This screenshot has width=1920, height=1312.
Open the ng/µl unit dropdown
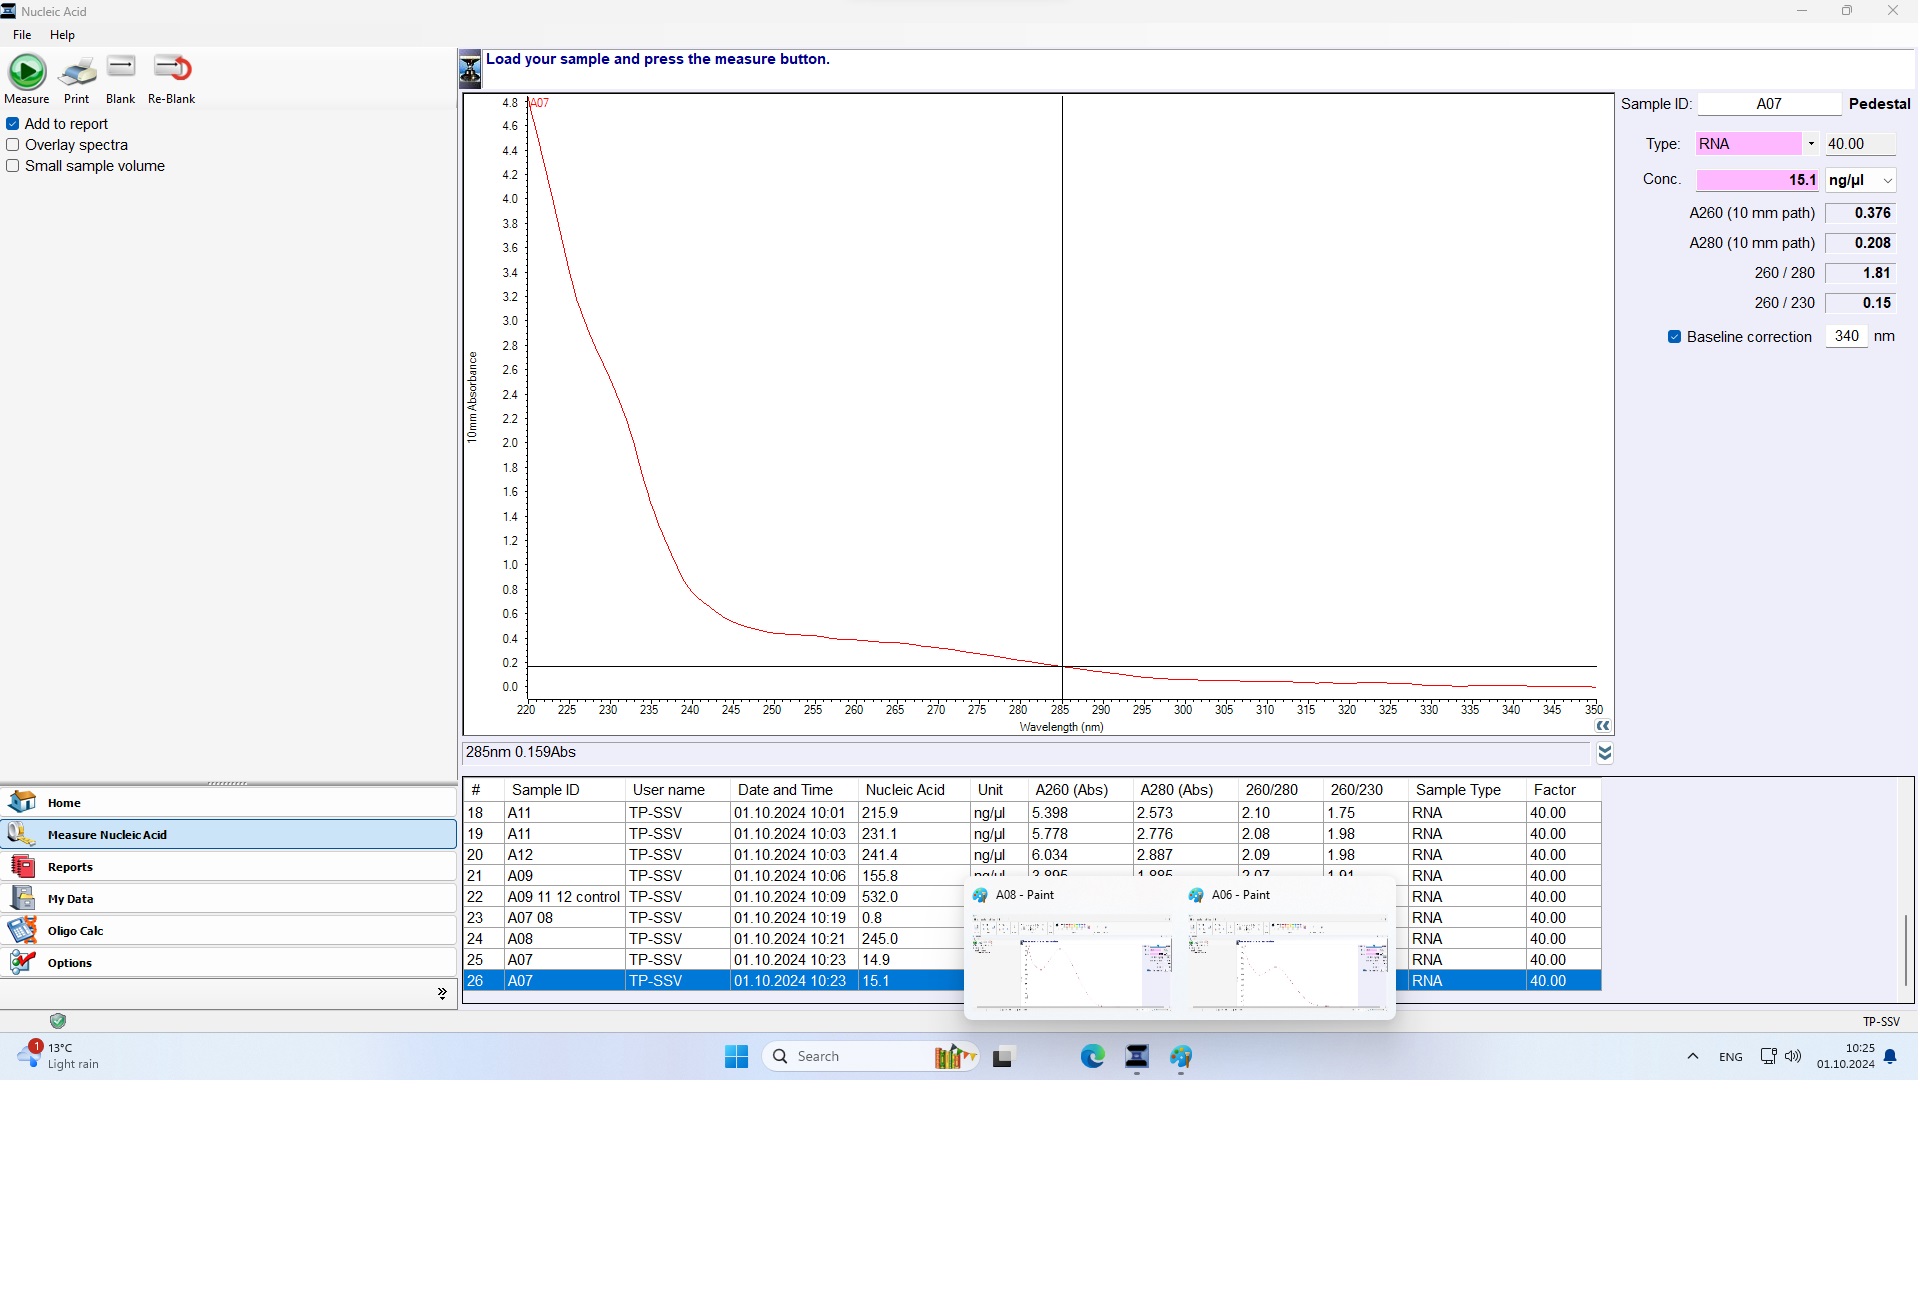1887,181
